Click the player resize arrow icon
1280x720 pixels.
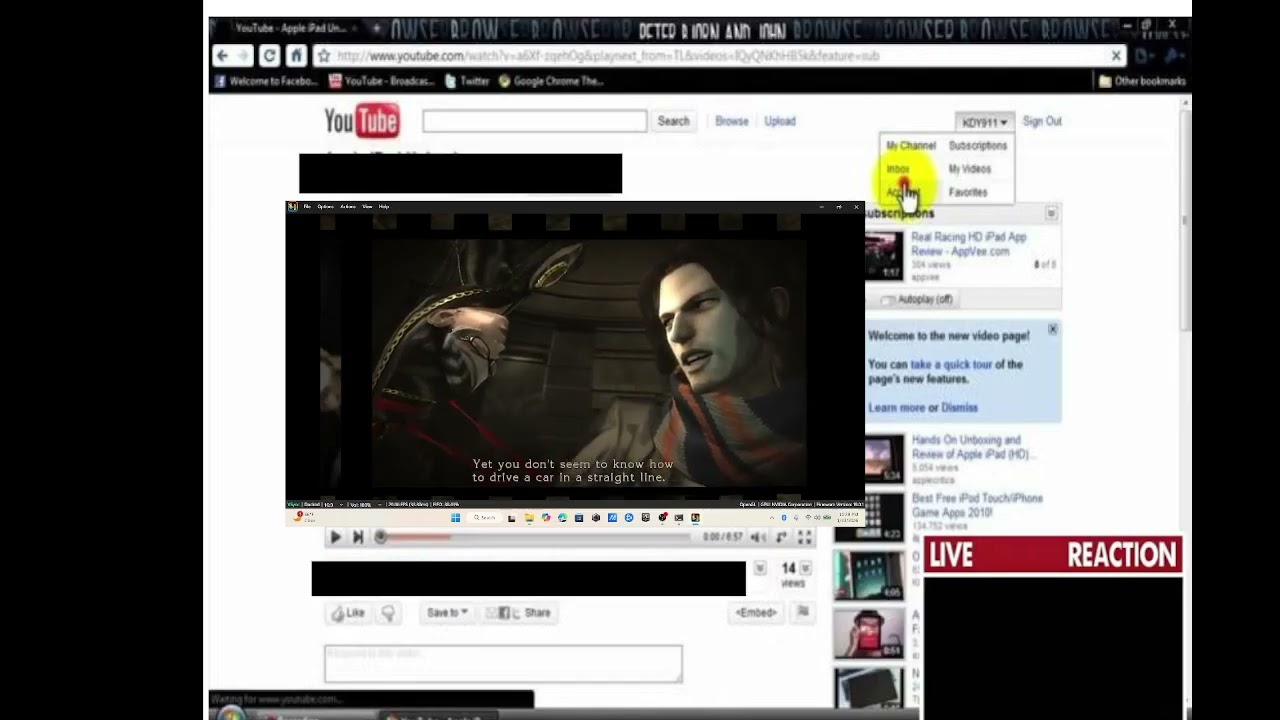(x=781, y=537)
